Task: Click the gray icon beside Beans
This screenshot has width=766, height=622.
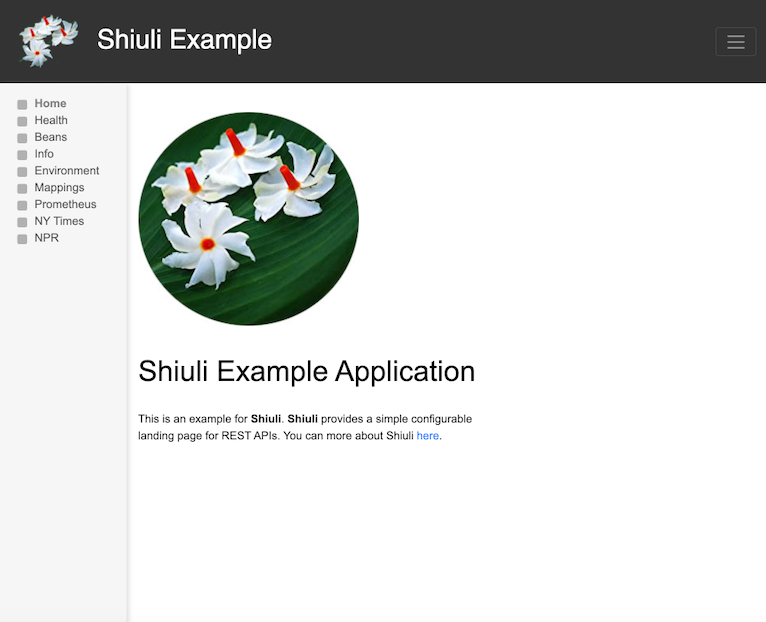Action: pyautogui.click(x=22, y=138)
